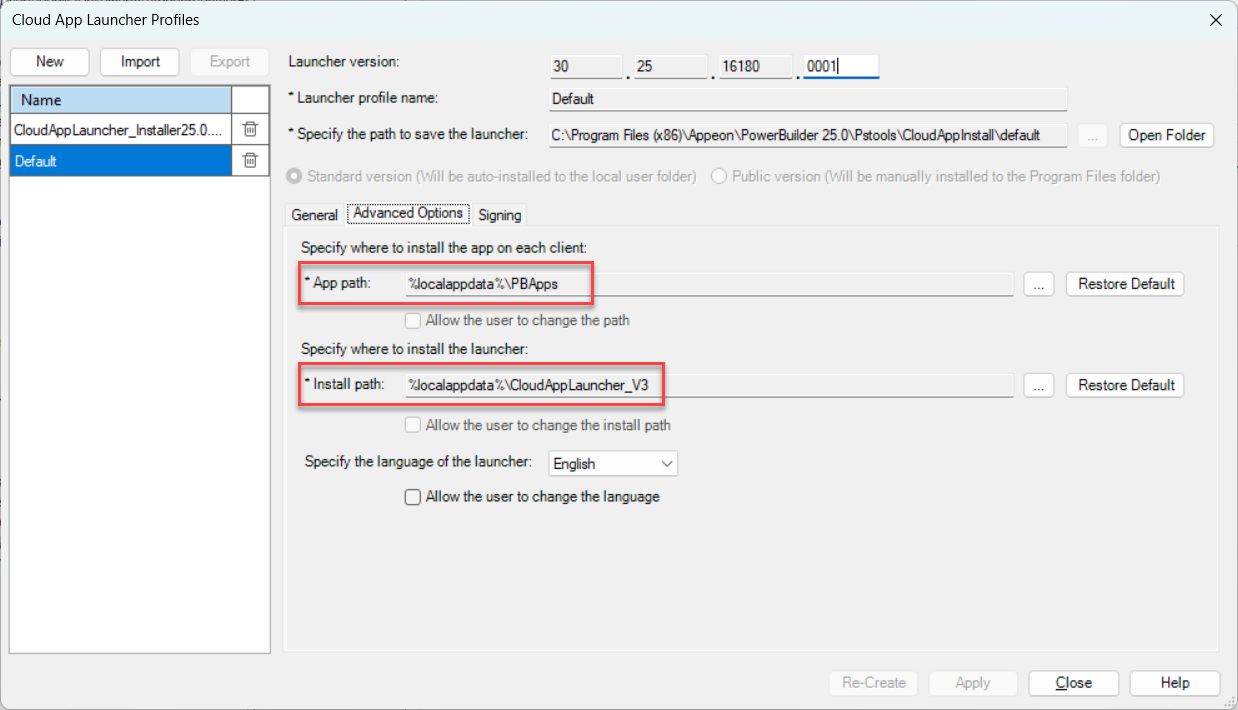Click the Import button
This screenshot has width=1238, height=710.
tap(140, 62)
